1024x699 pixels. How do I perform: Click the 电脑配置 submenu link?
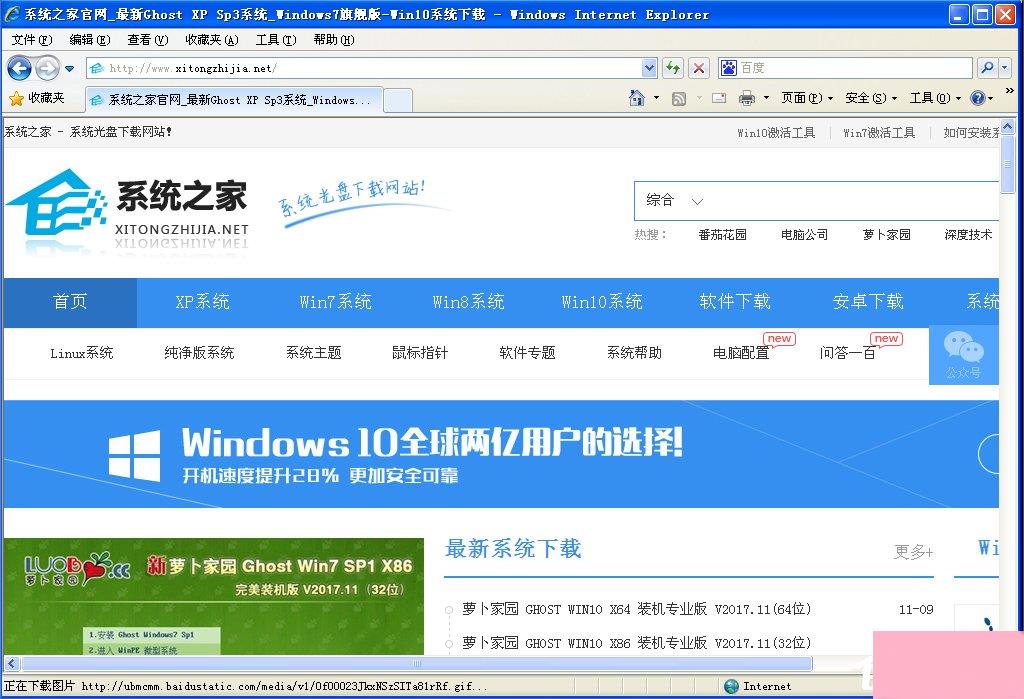point(741,353)
